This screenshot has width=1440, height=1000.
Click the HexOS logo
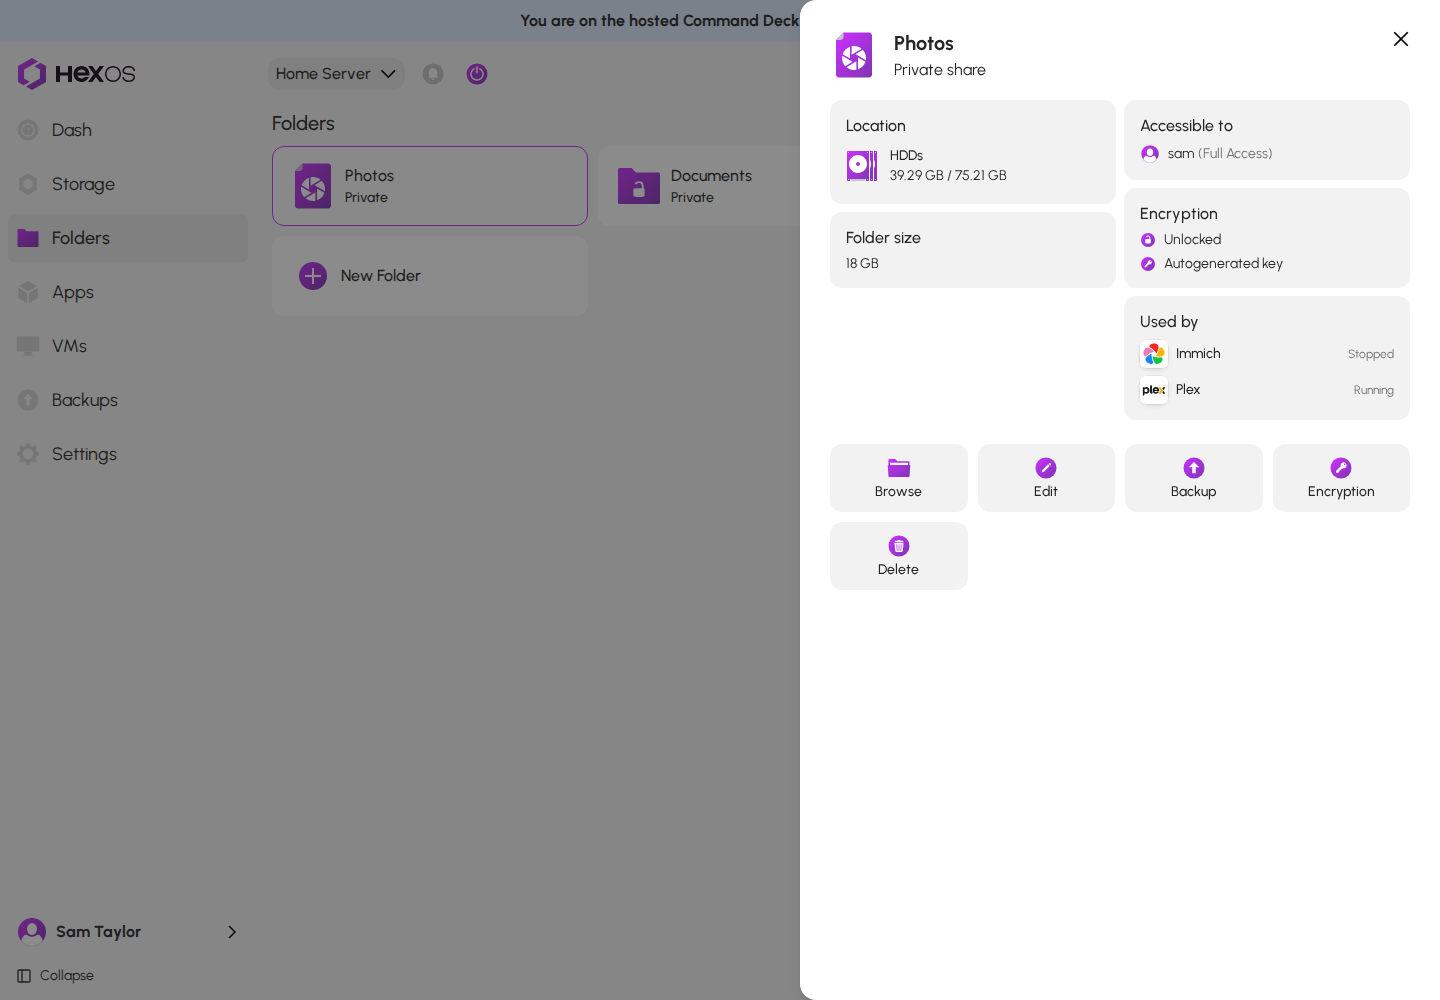pyautogui.click(x=76, y=74)
